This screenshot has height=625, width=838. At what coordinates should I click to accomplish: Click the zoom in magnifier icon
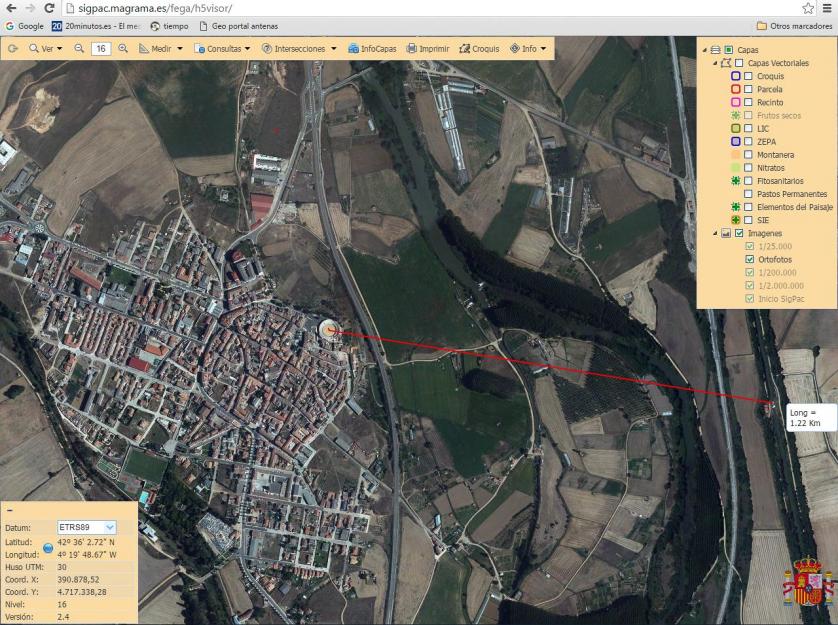tap(123, 48)
